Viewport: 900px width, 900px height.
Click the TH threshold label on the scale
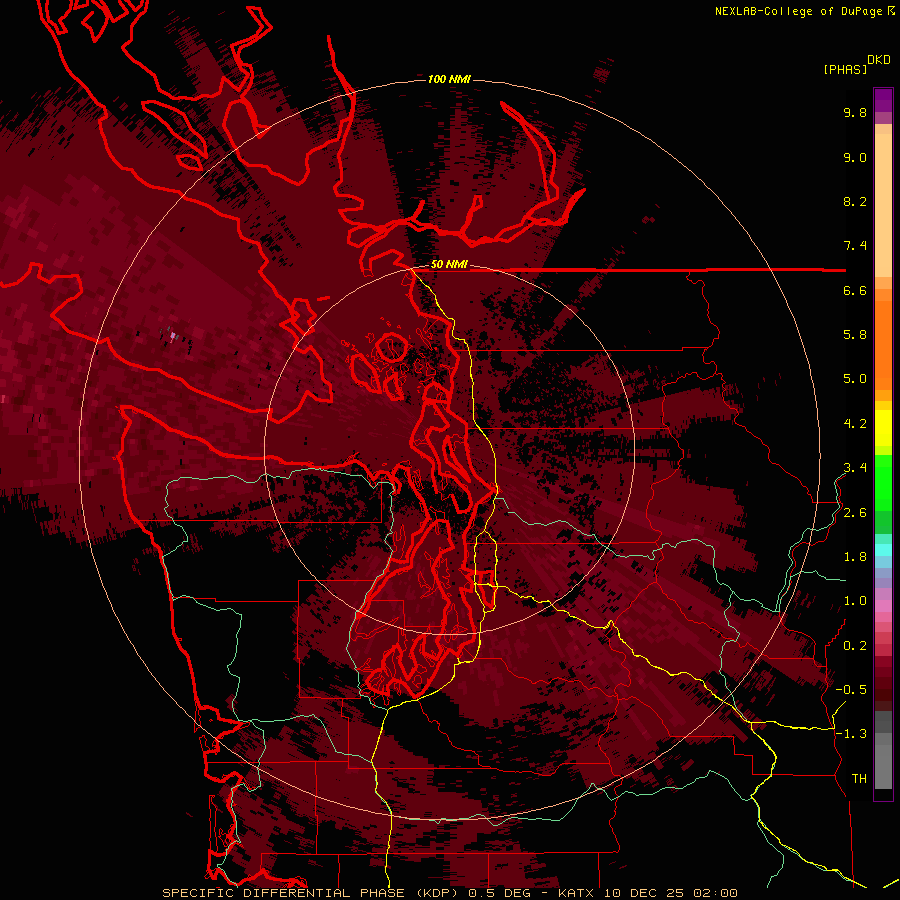[x=859, y=779]
